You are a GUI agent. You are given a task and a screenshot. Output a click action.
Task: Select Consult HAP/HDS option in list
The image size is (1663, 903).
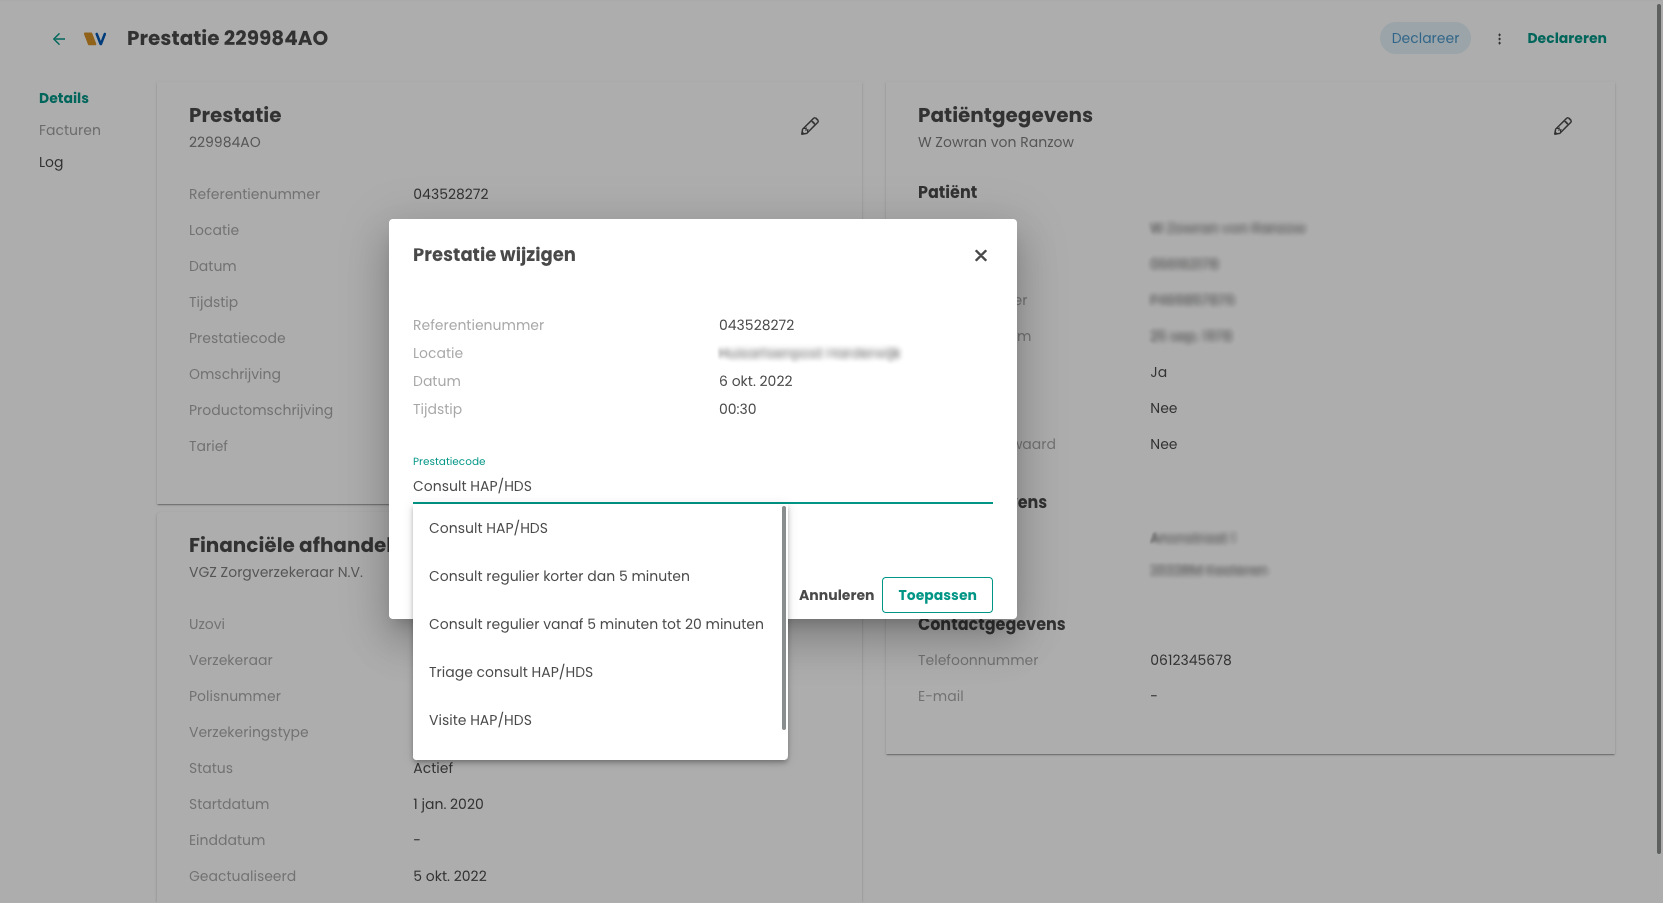coord(488,528)
